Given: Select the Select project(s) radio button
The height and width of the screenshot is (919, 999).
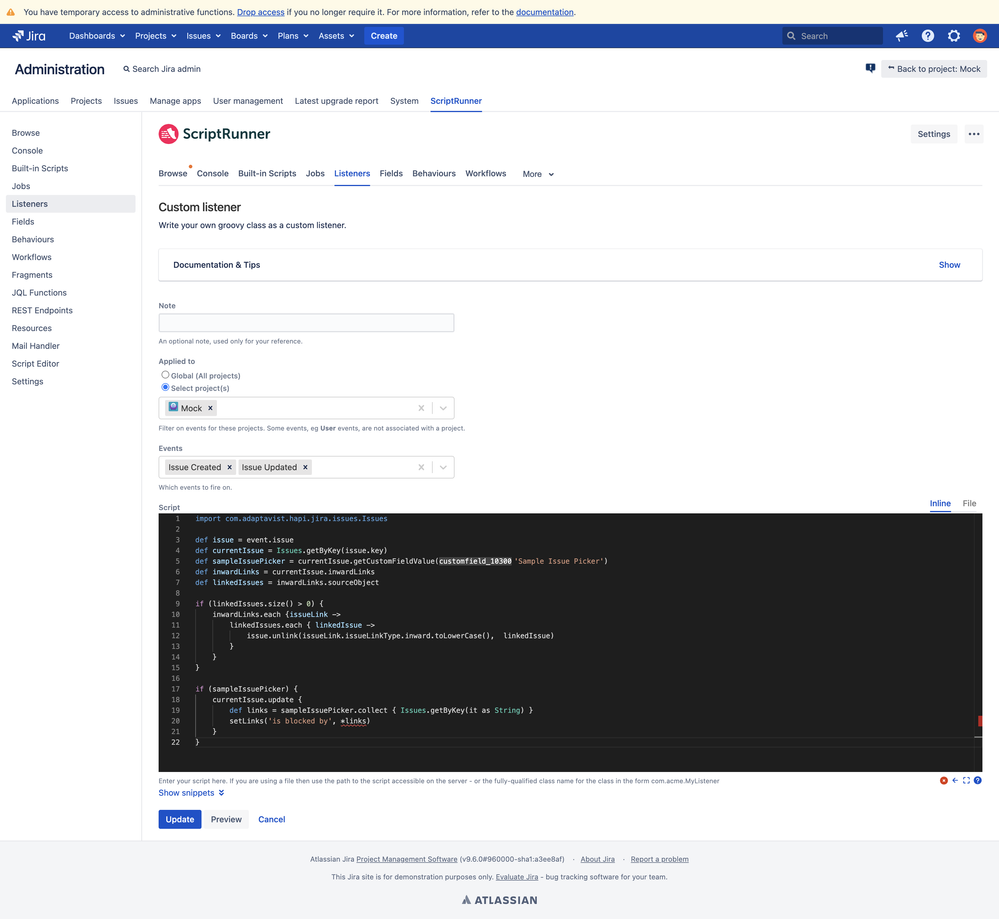Looking at the screenshot, I should coord(165,387).
